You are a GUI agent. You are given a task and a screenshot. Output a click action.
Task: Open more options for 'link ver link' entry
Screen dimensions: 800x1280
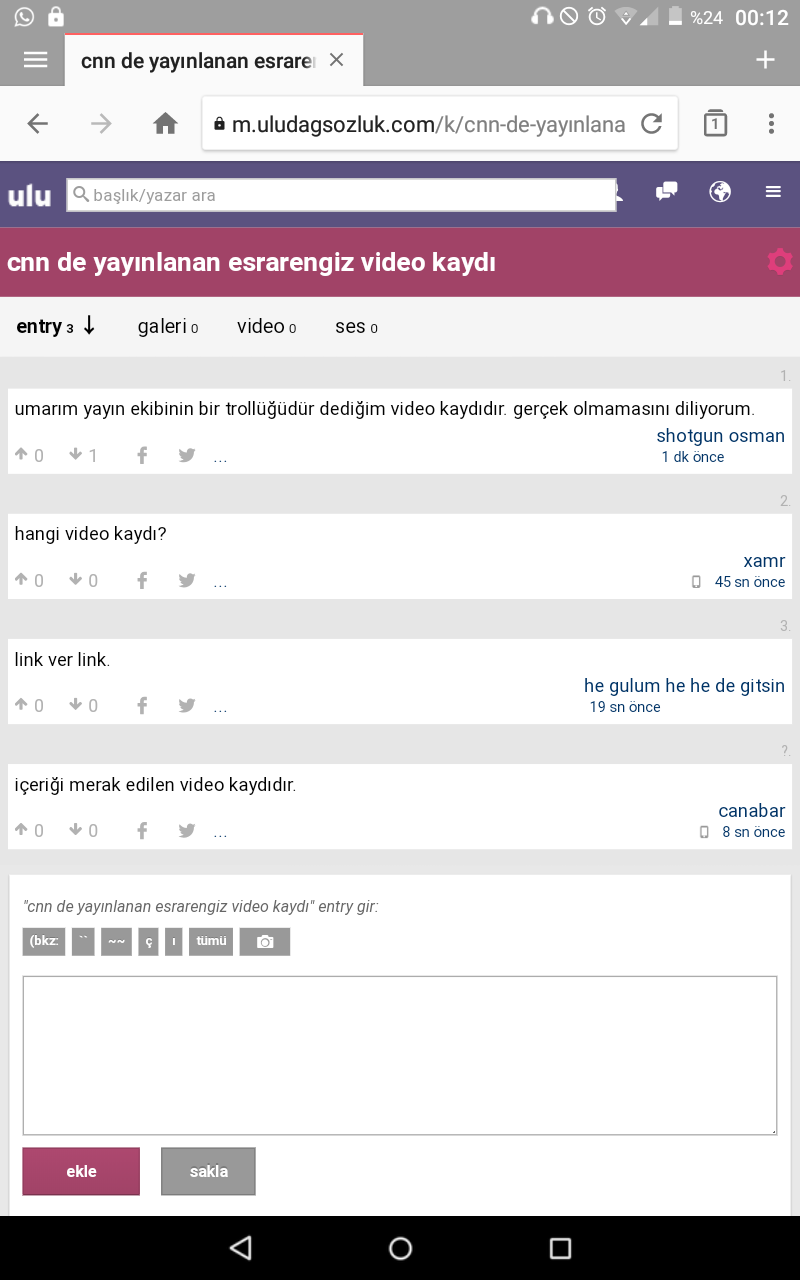pos(220,708)
